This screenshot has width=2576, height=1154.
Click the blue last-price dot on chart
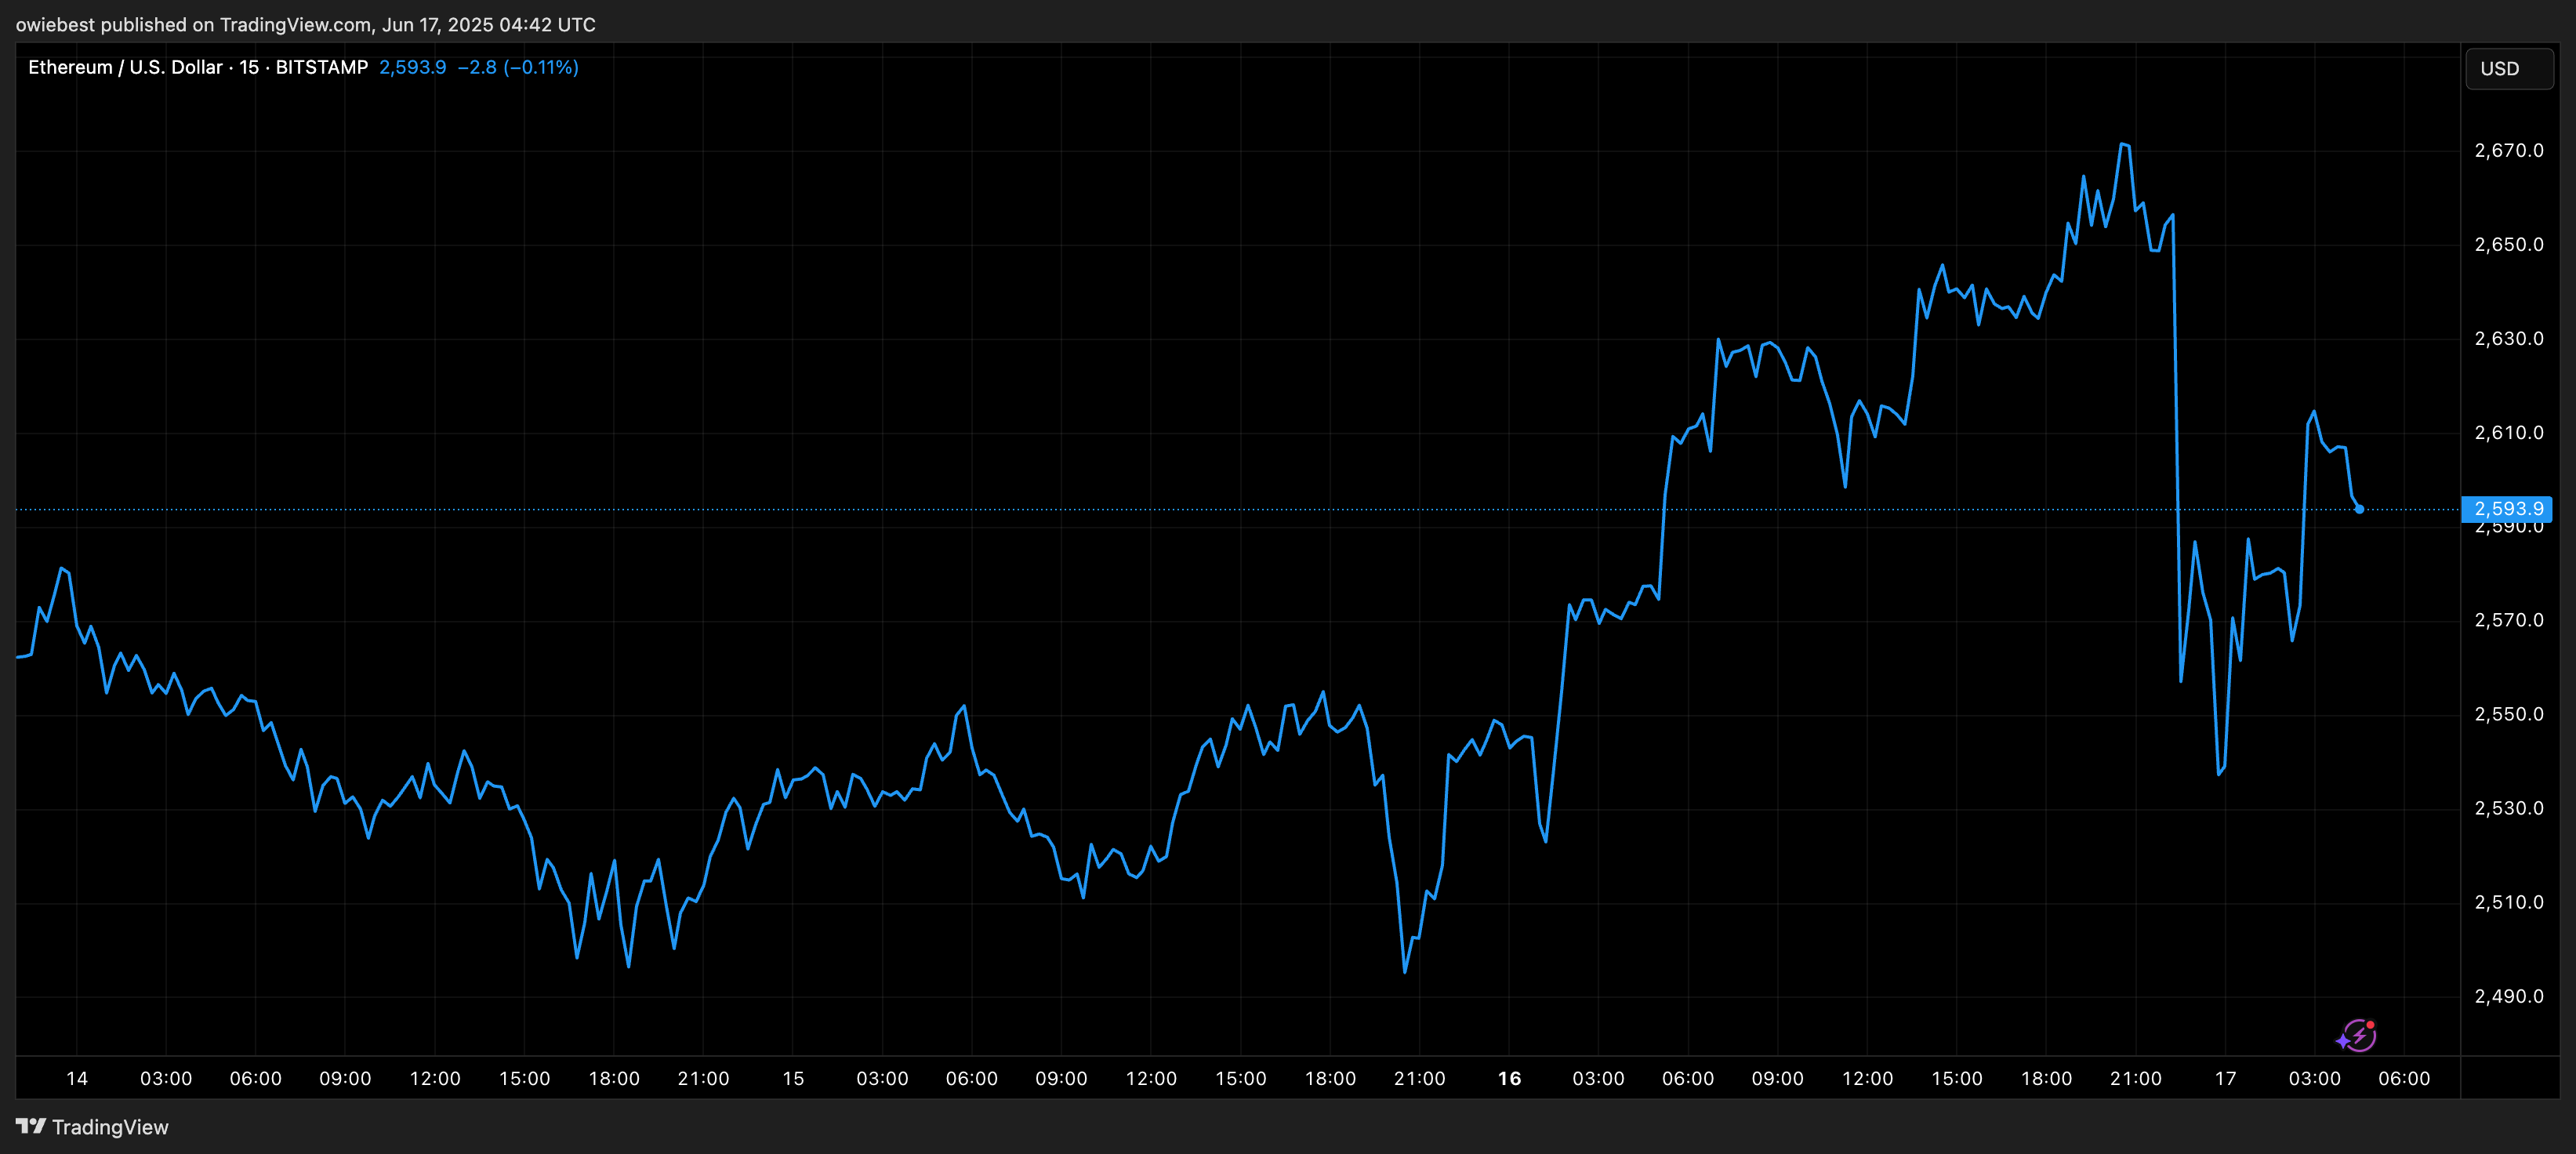(x=2359, y=509)
